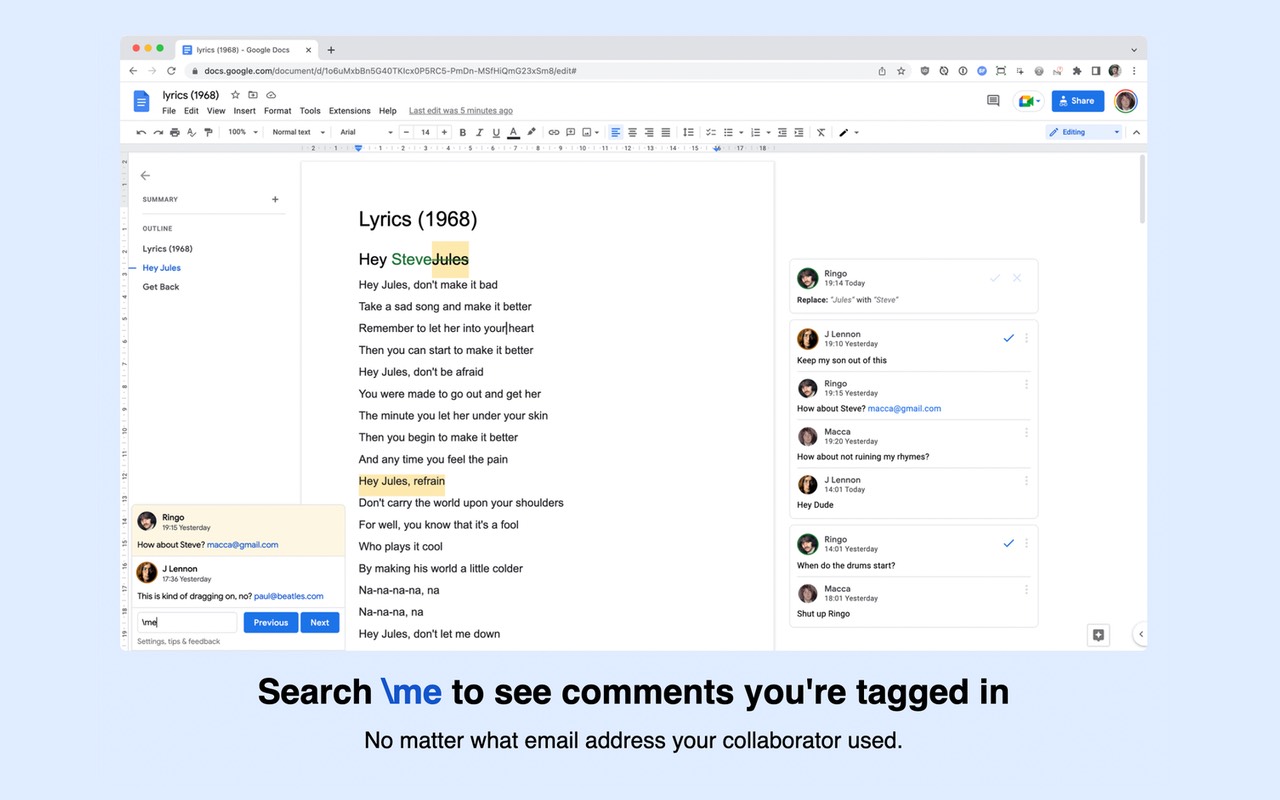Click the font size field showing 14
Image resolution: width=1280 pixels, height=800 pixels.
(425, 132)
